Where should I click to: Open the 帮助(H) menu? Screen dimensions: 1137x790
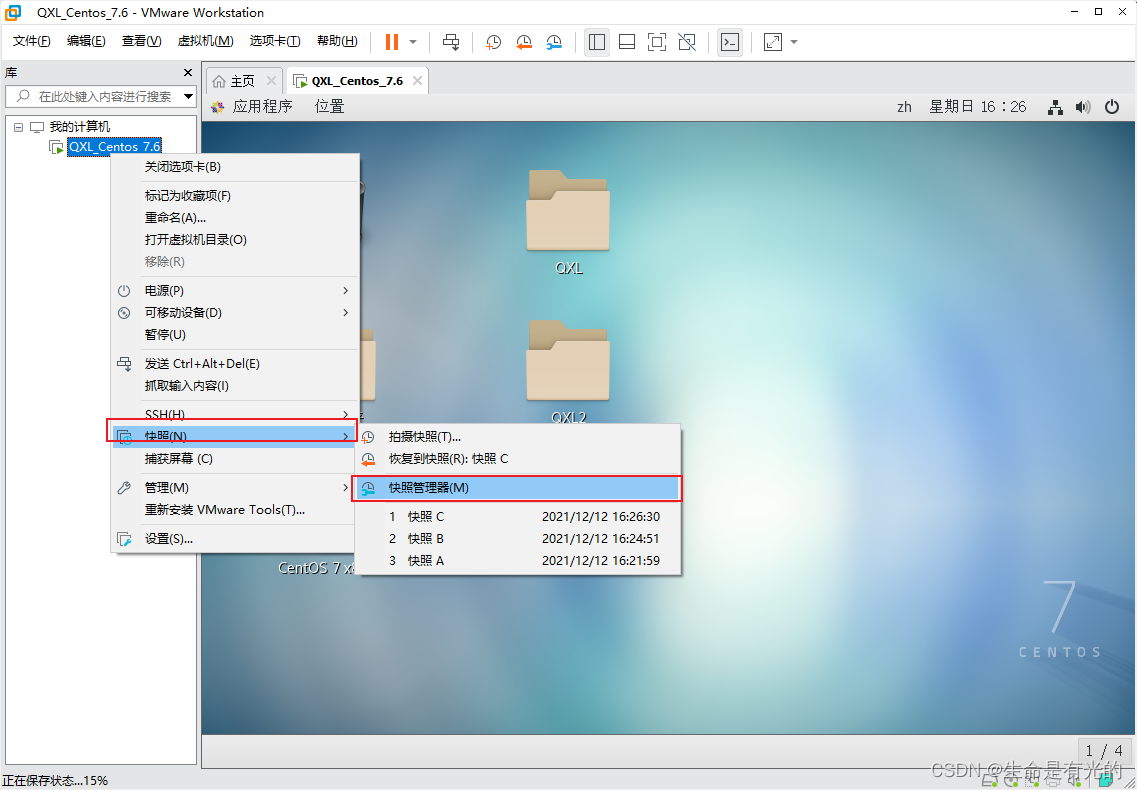(337, 41)
